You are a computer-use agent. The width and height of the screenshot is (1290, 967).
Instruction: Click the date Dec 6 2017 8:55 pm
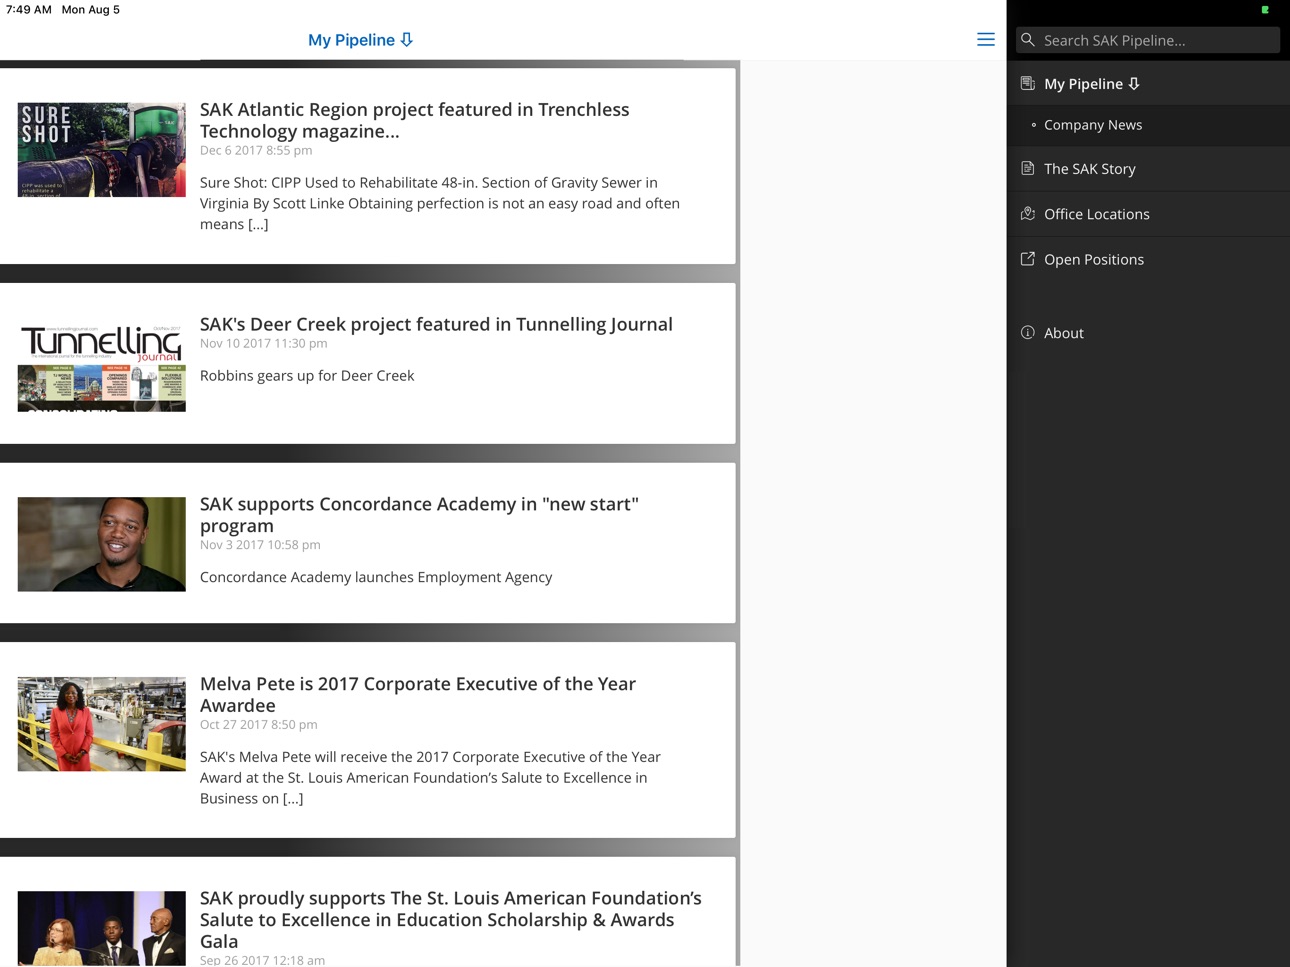click(256, 150)
